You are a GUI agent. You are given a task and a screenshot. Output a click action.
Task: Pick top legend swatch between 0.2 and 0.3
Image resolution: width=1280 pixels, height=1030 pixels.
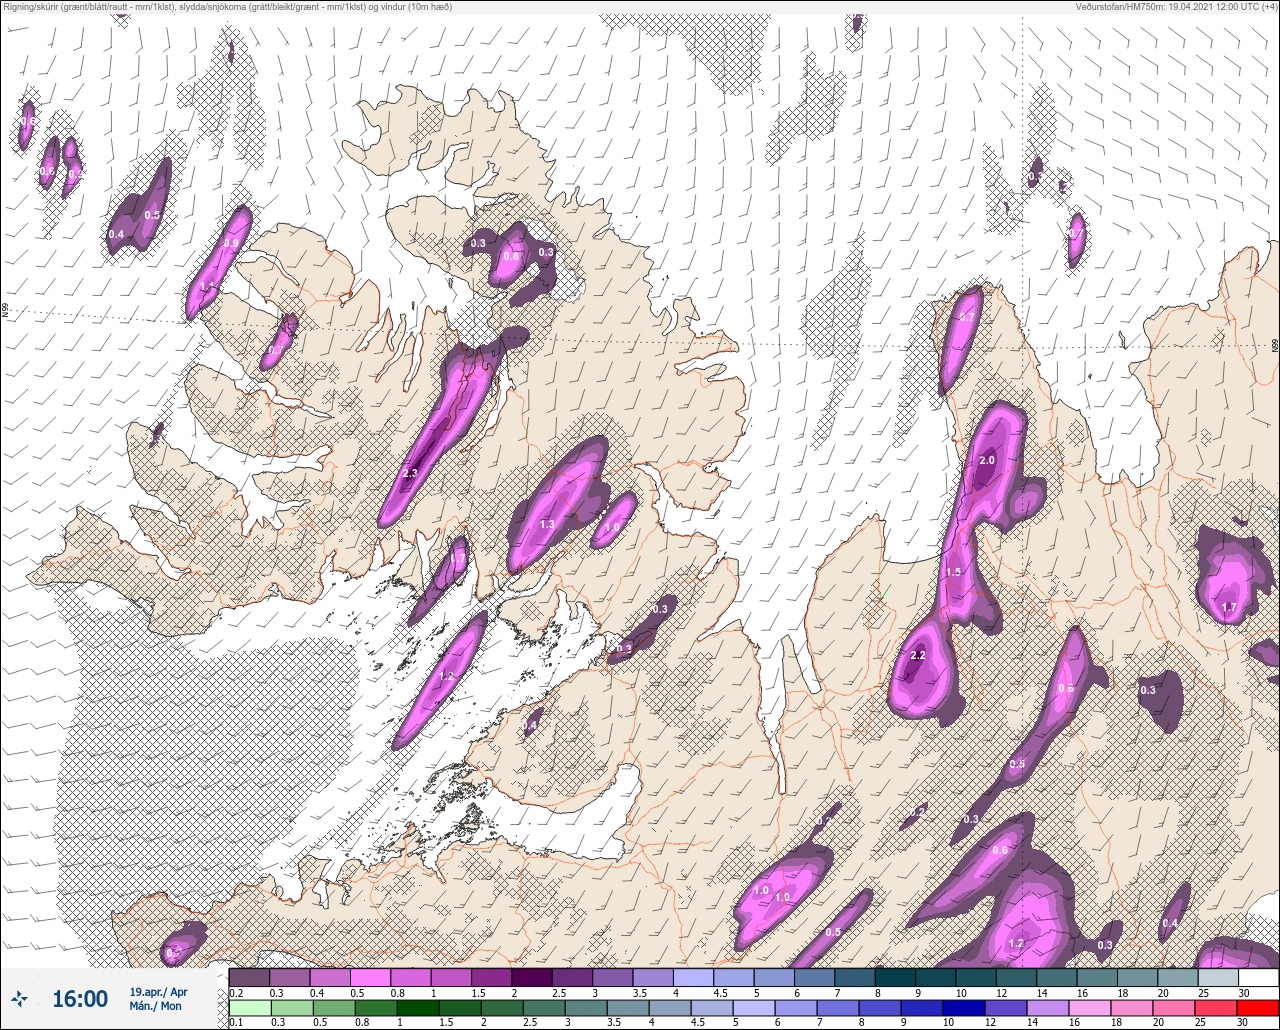250,977
